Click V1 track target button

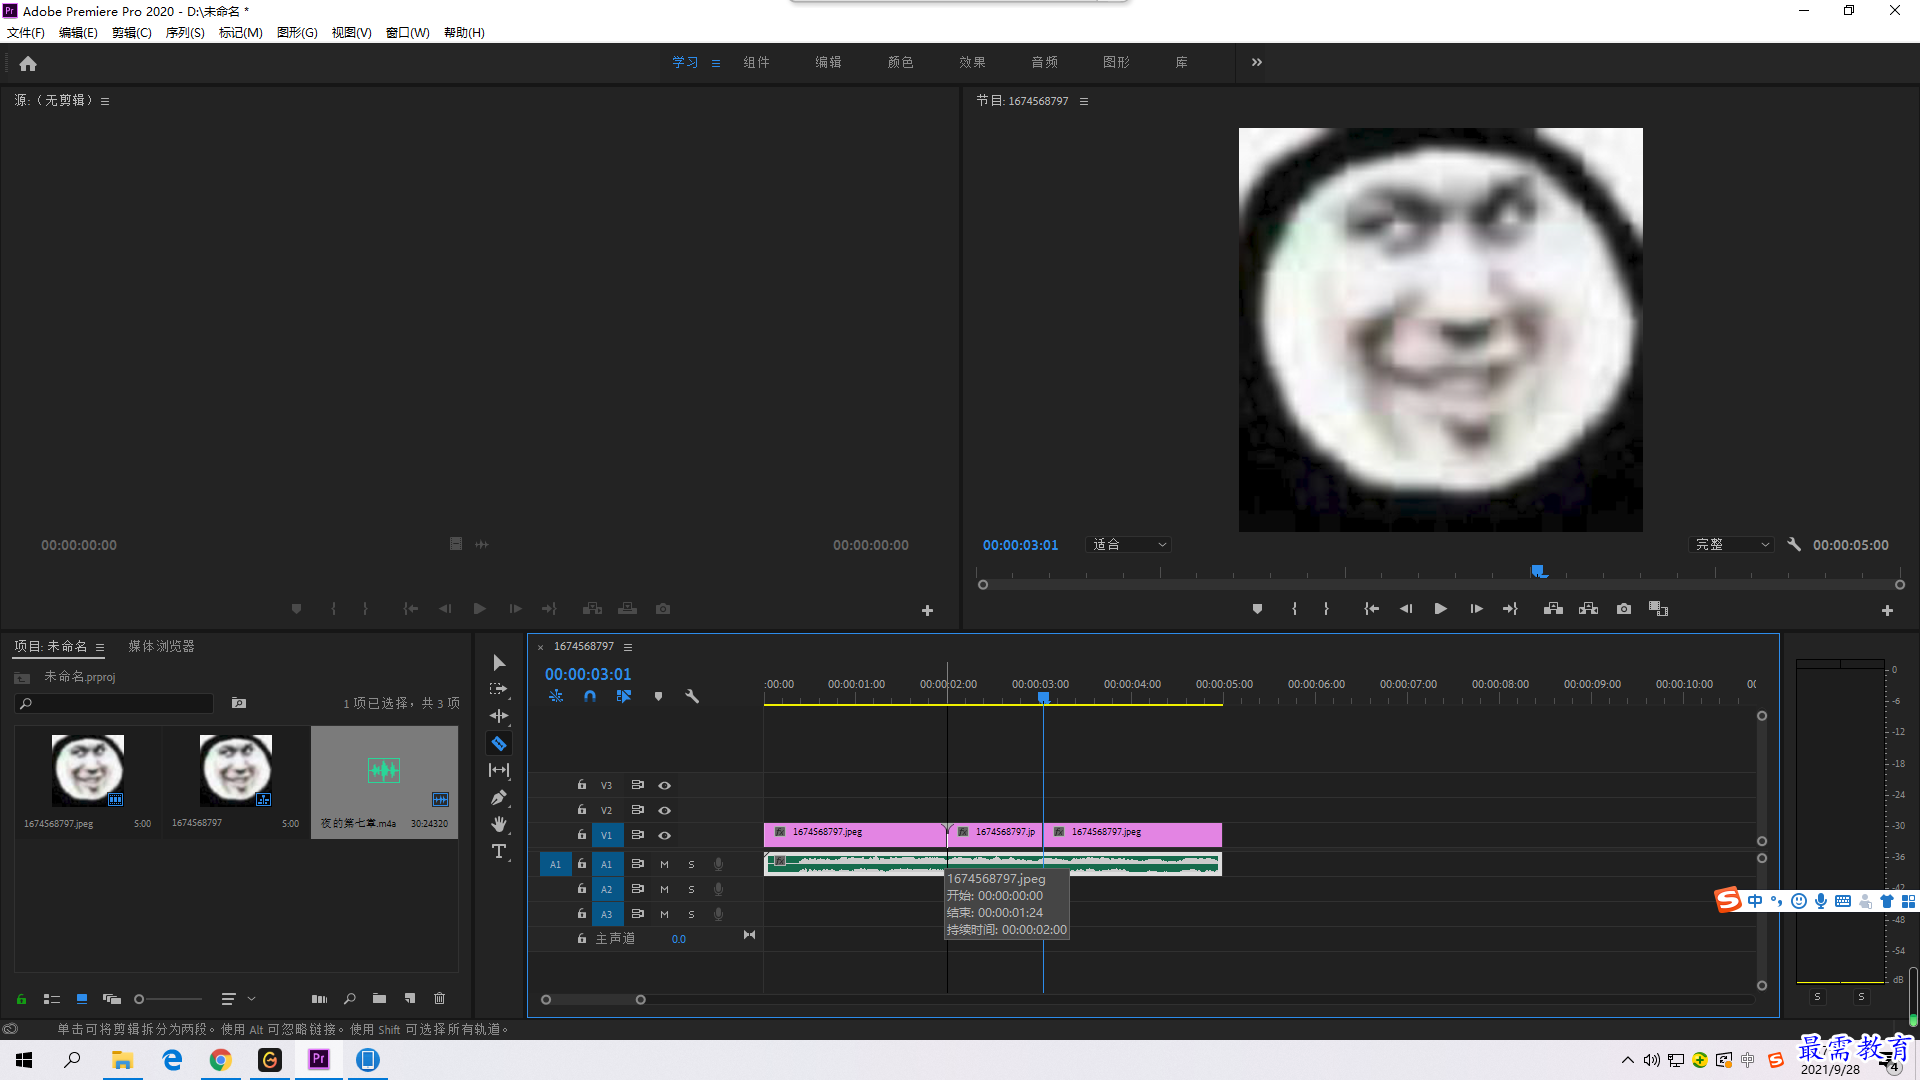(x=606, y=836)
